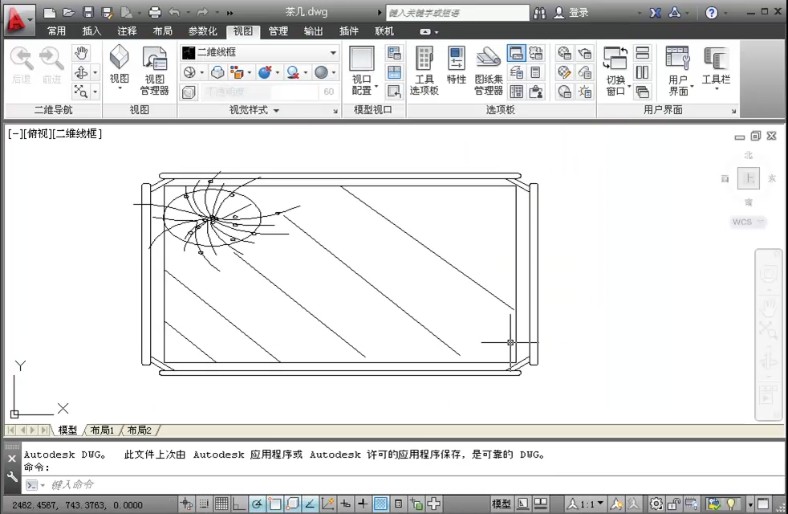Click the binoculars search icon
This screenshot has width=788, height=514.
coord(540,13)
